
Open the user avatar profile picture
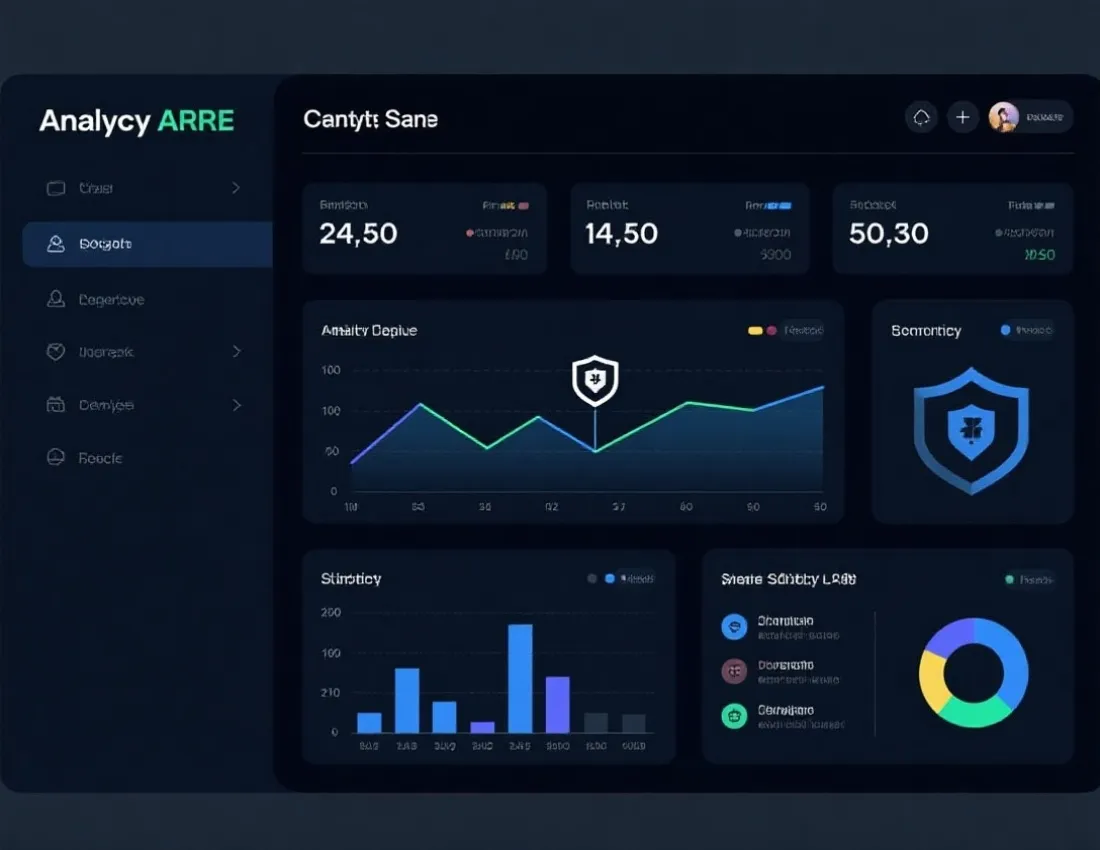1004,117
